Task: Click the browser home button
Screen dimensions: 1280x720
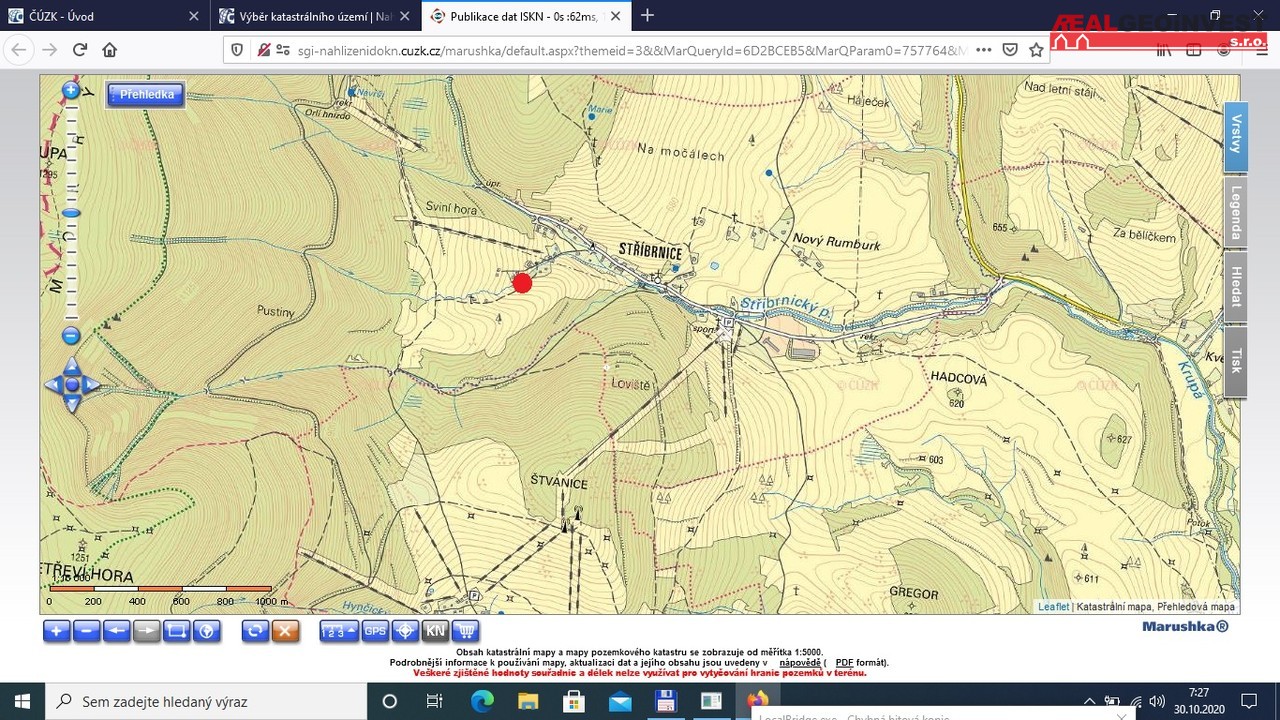Action: coord(110,50)
